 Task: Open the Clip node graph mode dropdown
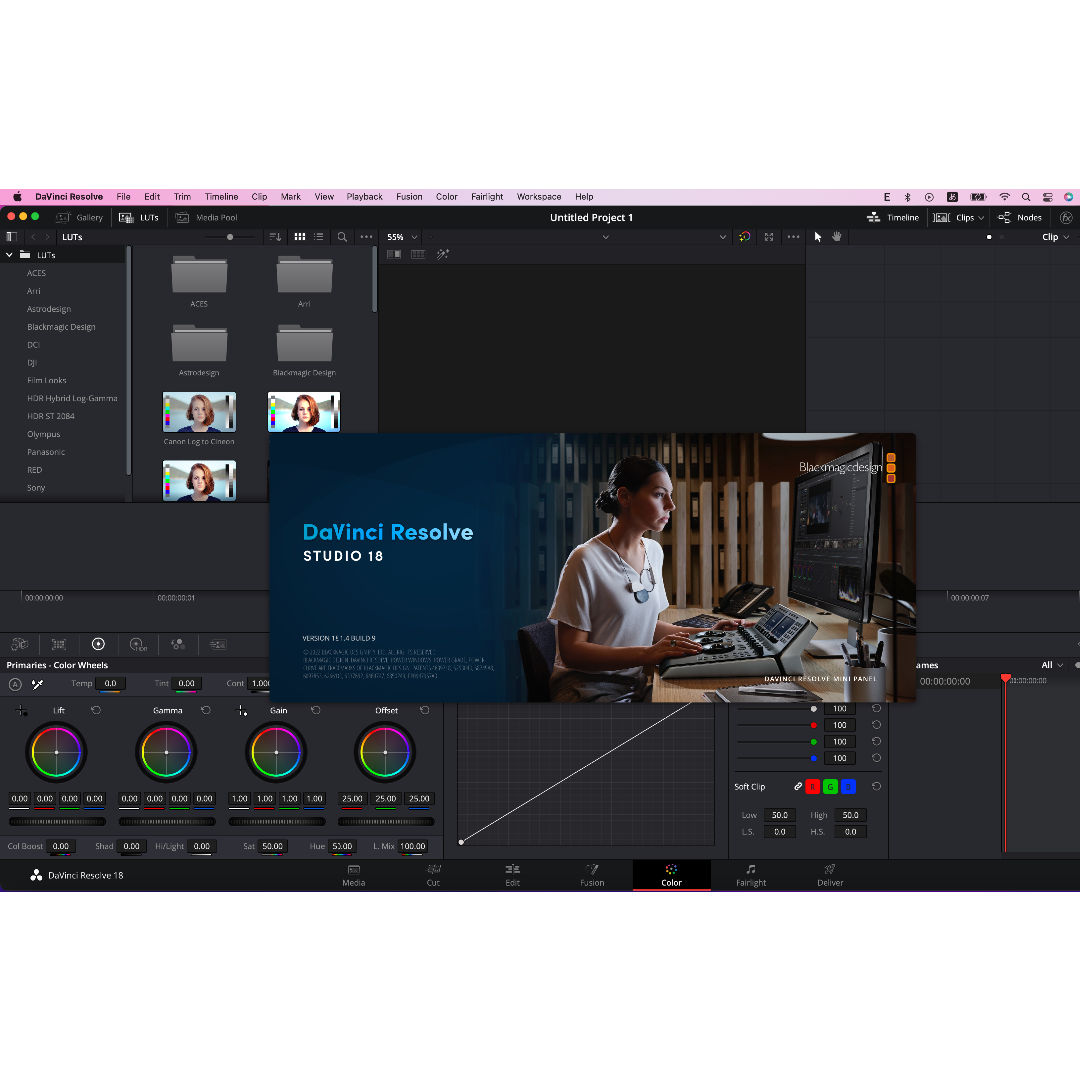(1056, 237)
